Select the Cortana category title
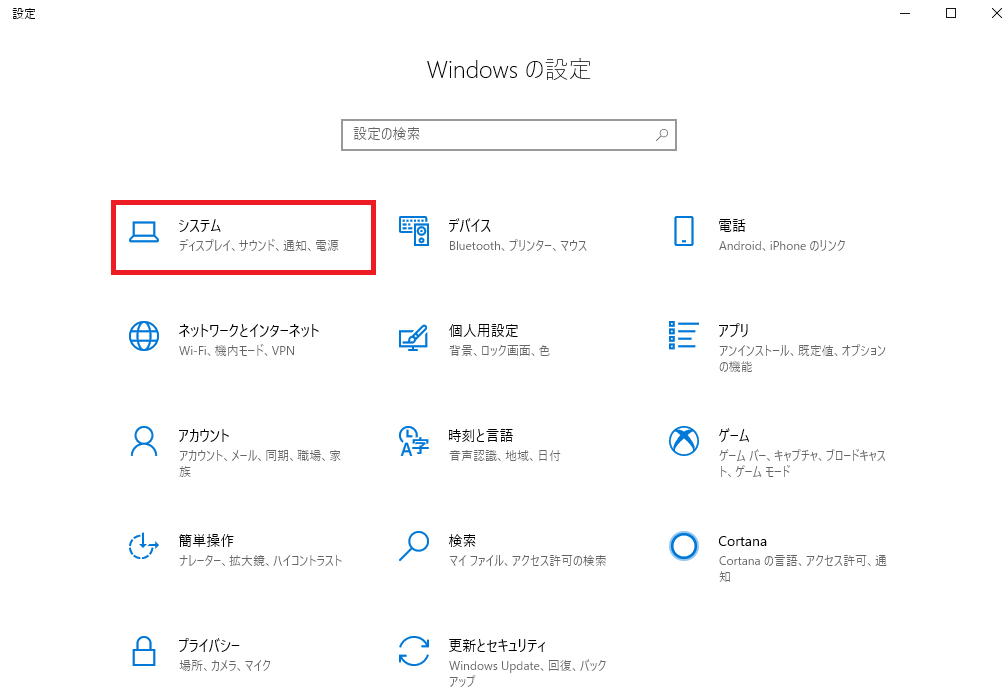The width and height of the screenshot is (1008, 699). (x=742, y=541)
